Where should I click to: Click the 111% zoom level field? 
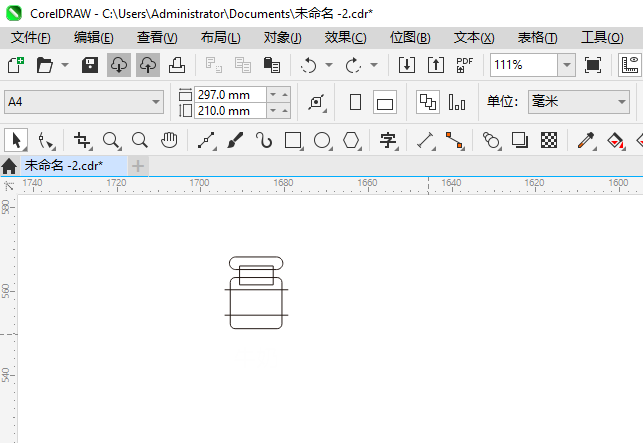point(524,65)
